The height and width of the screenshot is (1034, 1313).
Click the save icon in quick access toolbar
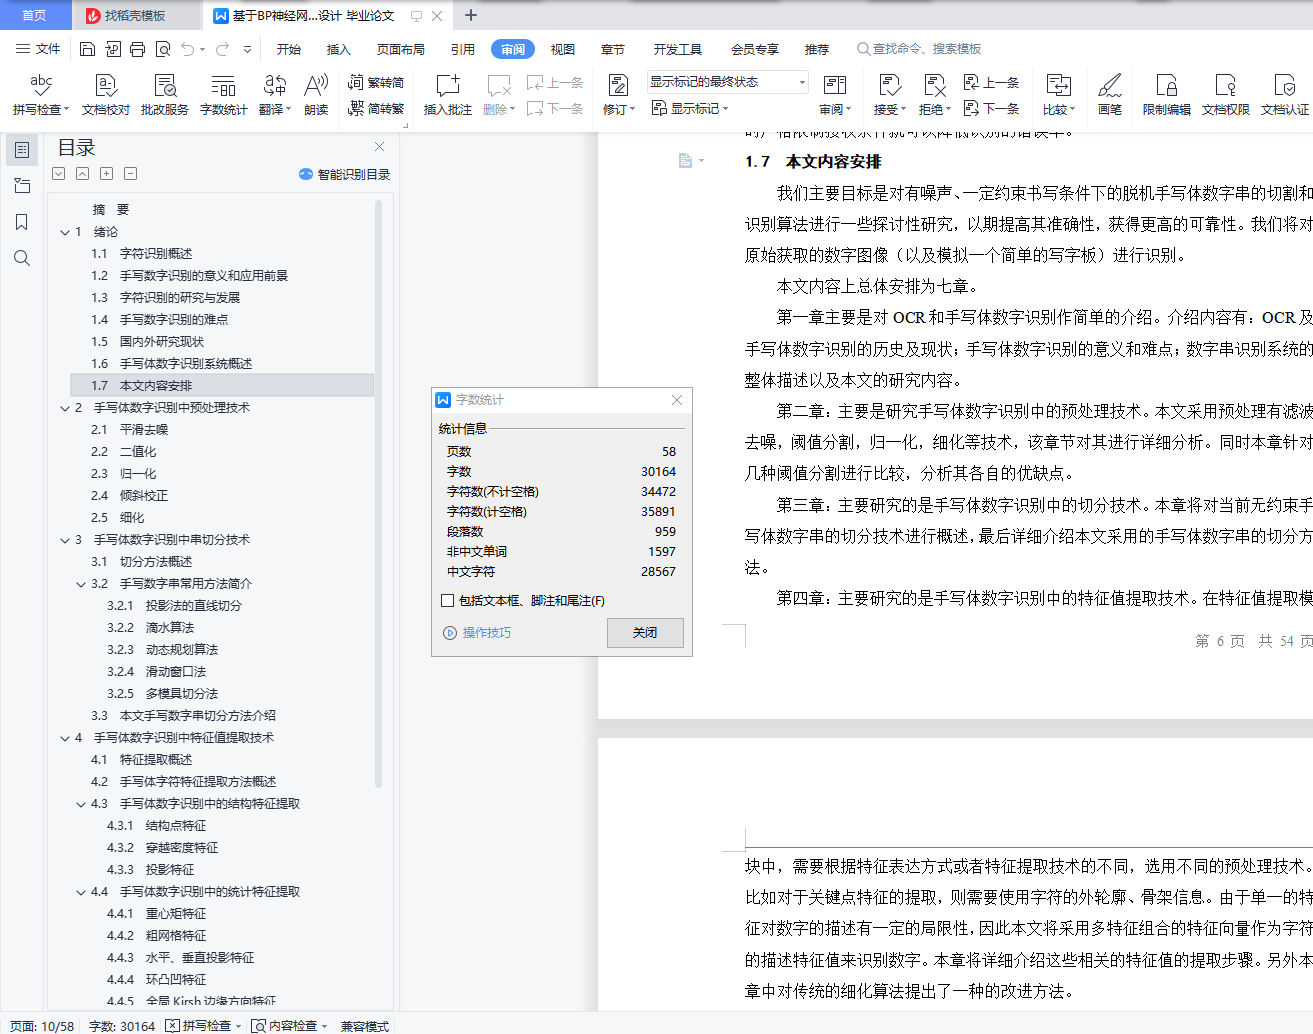pos(87,49)
